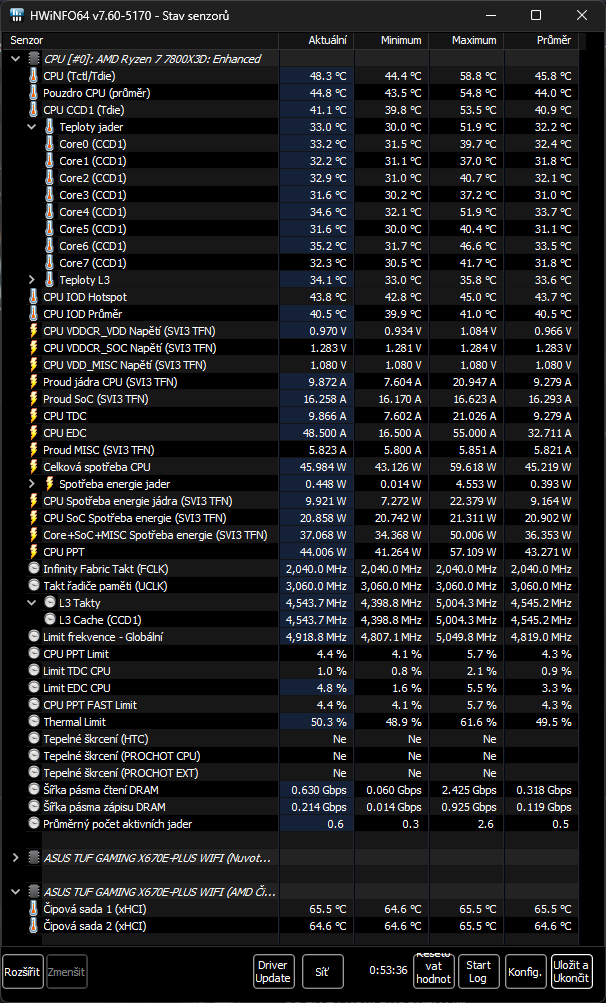
Task: Click the 0:53:36 elapsed time display
Action: [388, 970]
